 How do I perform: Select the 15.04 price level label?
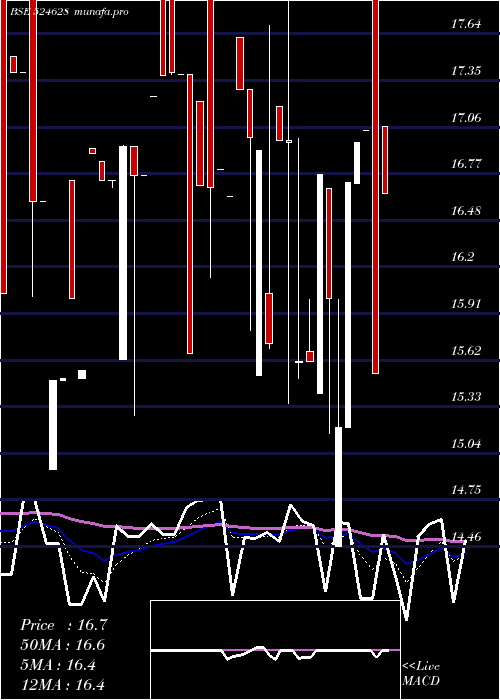466,443
